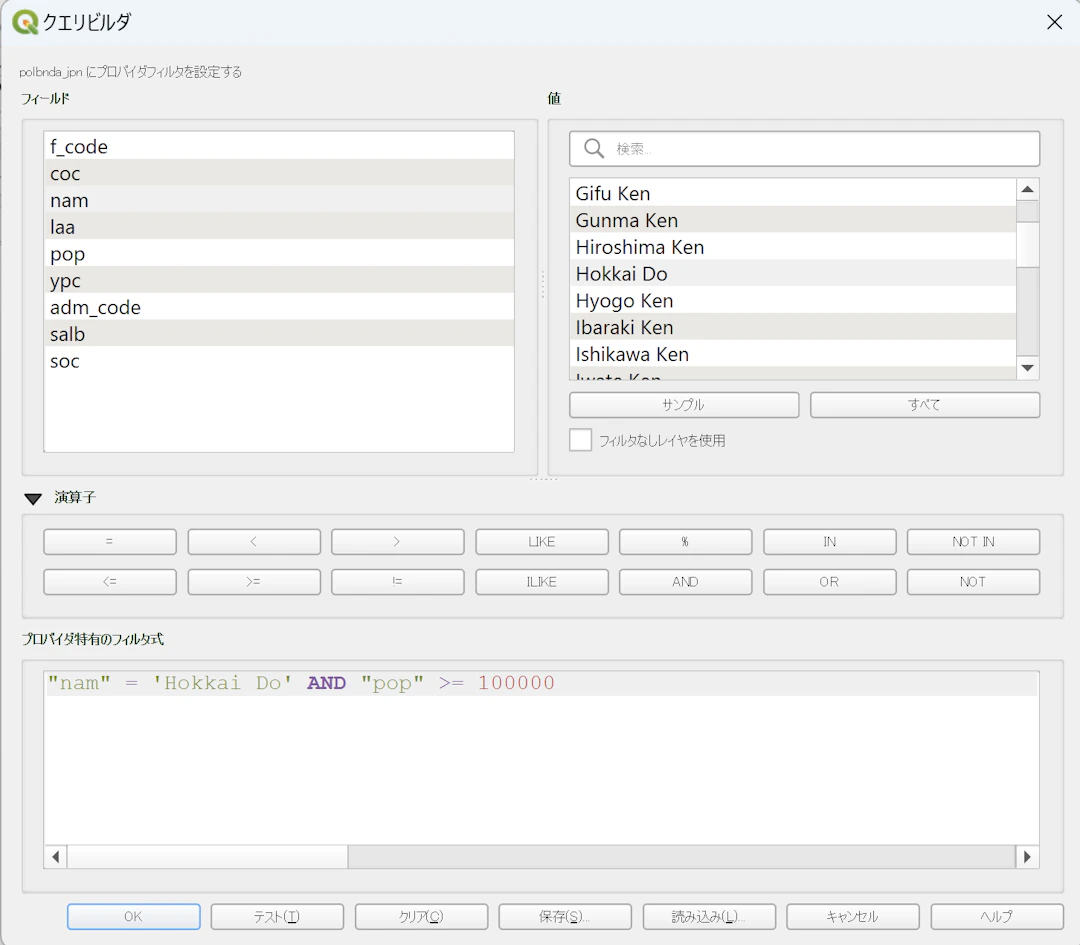Insert the != operator
The width and height of the screenshot is (1080, 945).
point(397,582)
